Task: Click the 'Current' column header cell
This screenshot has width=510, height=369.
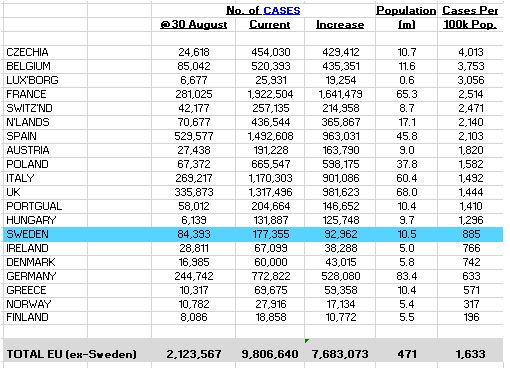Action: (270, 25)
